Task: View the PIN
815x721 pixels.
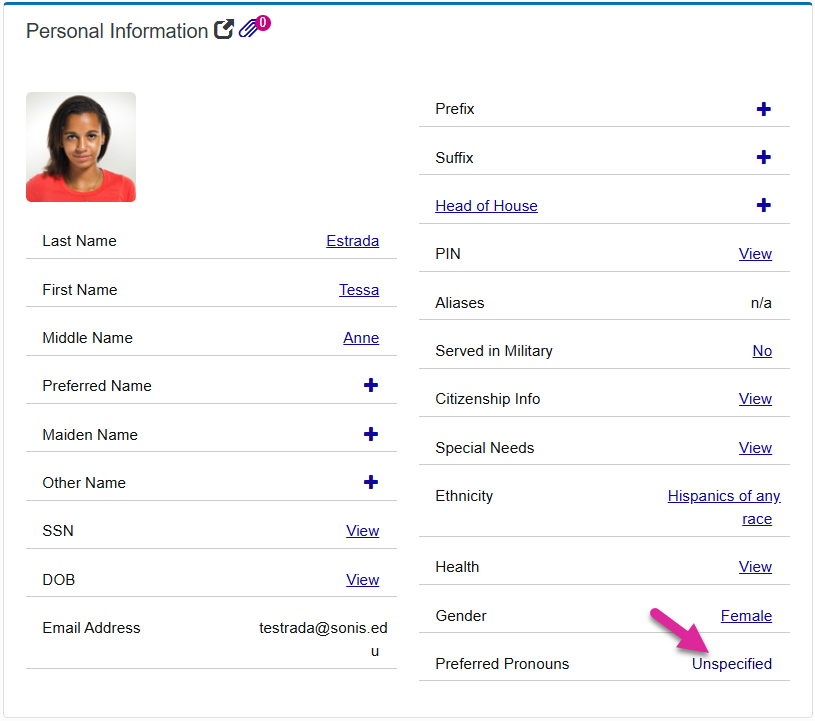Action: coord(755,254)
